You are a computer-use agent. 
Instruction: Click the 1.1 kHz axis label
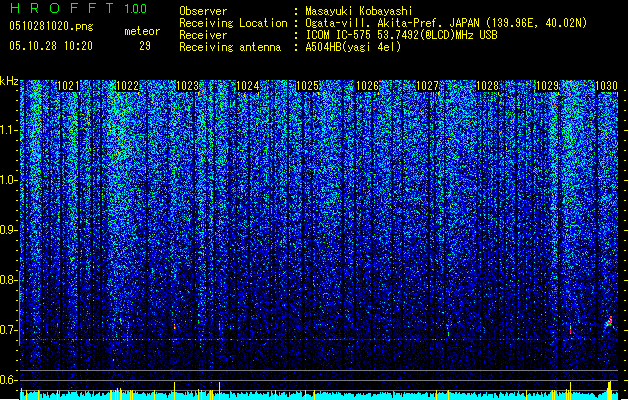click(9, 130)
